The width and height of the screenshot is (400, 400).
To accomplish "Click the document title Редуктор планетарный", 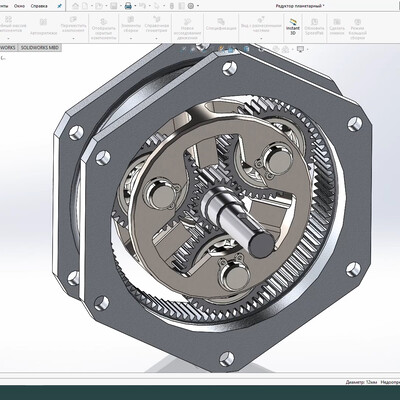I will [x=300, y=6].
